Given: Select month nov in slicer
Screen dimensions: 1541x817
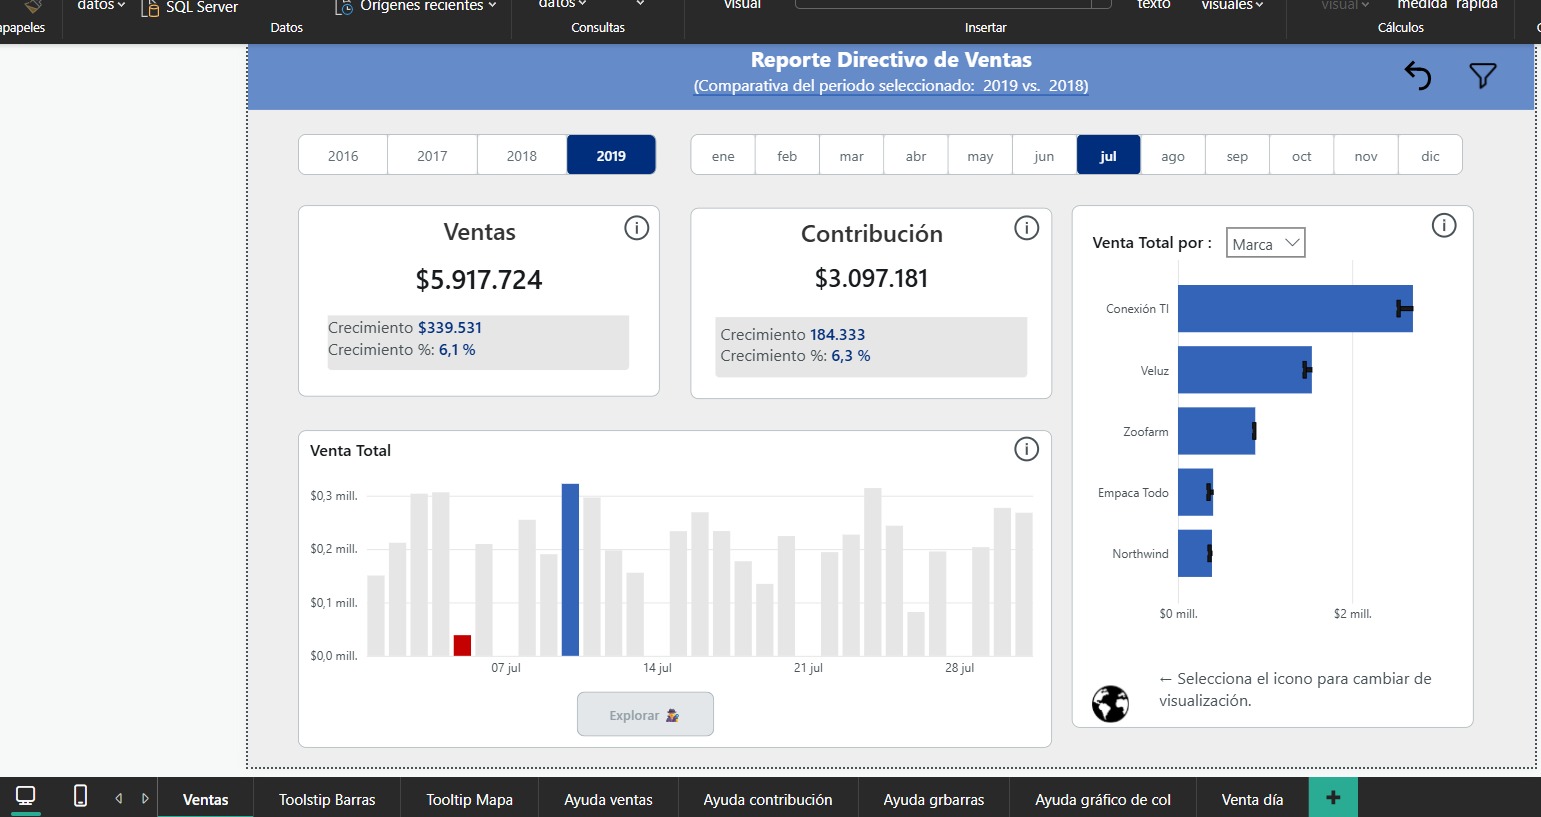Looking at the screenshot, I should coord(1366,155).
